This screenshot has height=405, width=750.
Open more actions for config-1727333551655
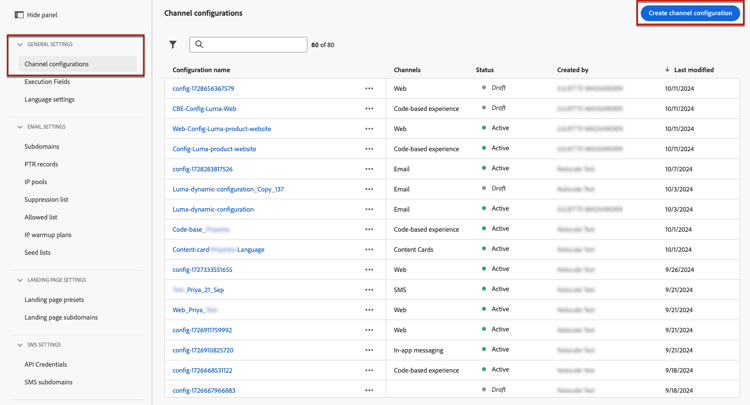[x=369, y=269]
